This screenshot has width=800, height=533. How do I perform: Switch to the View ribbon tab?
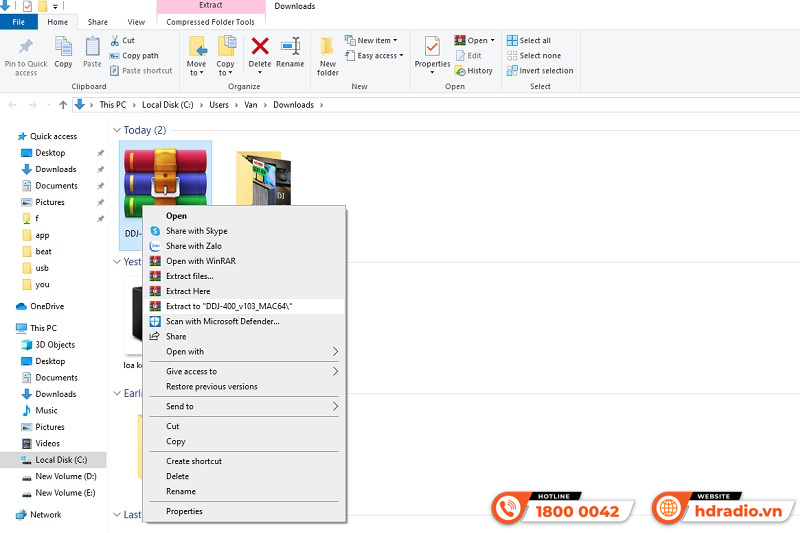click(x=136, y=21)
